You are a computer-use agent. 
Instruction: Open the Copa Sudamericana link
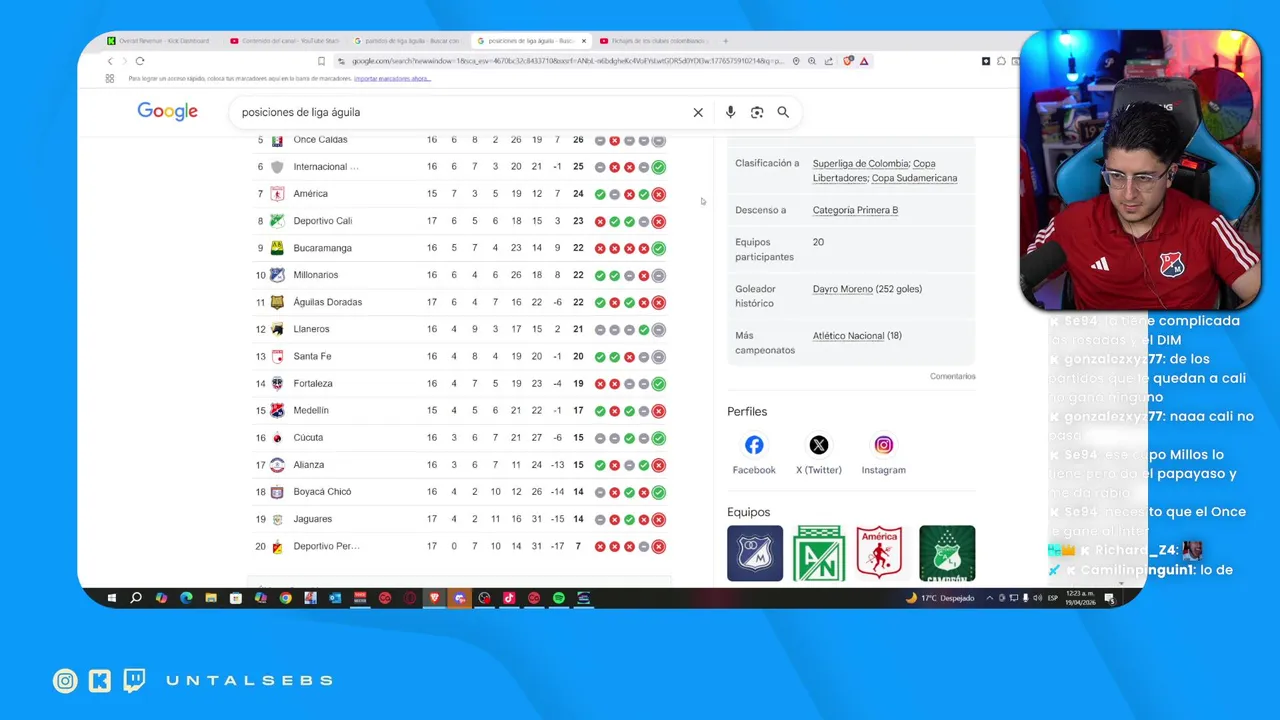pos(914,179)
